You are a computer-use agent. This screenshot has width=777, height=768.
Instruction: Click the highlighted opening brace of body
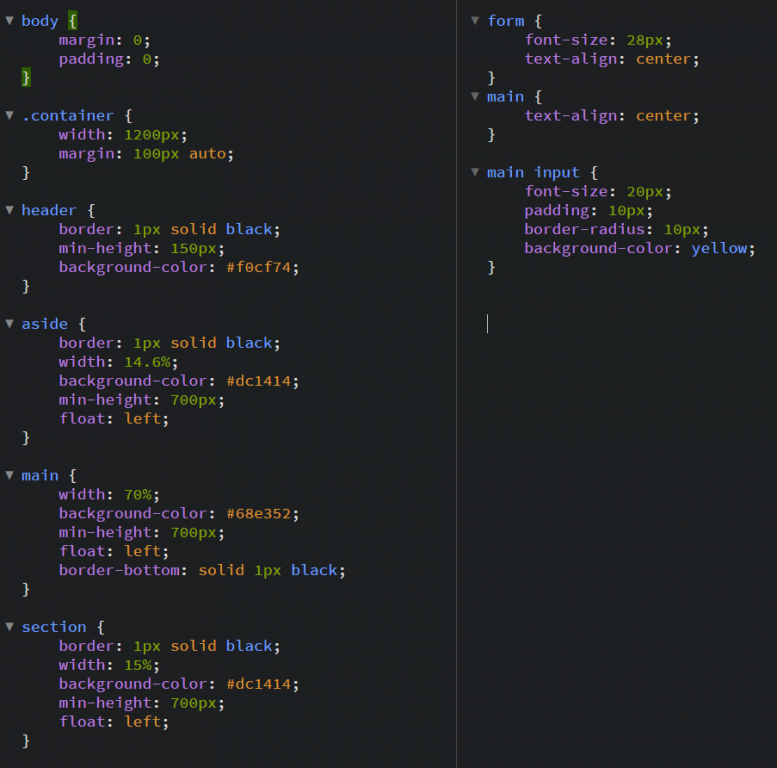click(x=73, y=21)
